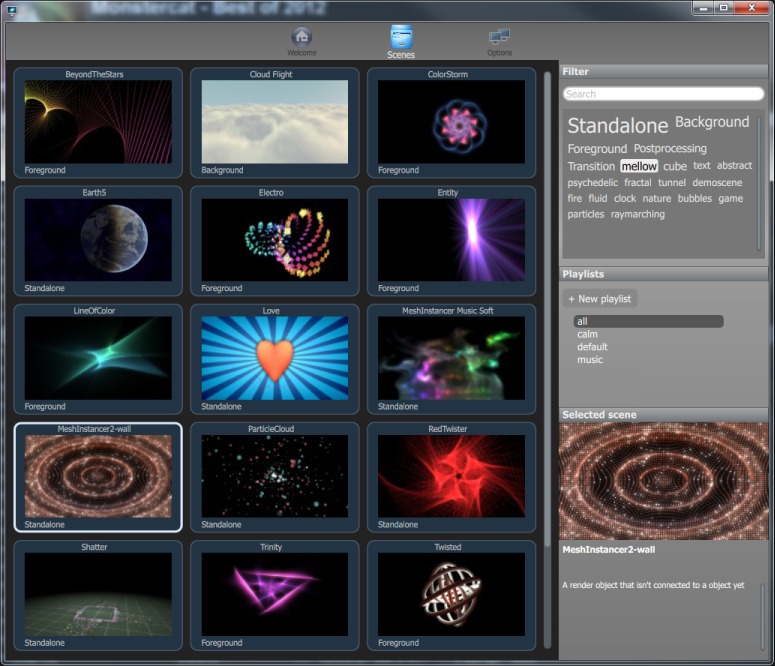
Task: Select the 'music' playlist
Action: pyautogui.click(x=590, y=360)
